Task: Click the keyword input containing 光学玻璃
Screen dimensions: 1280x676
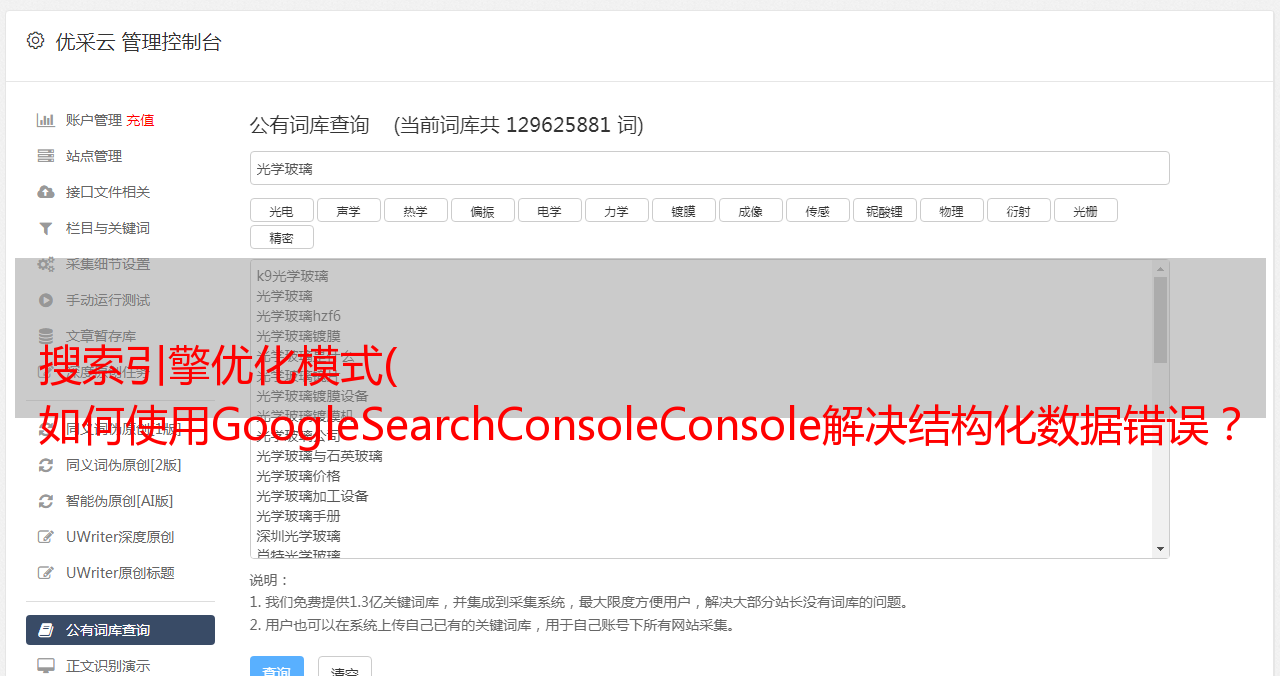Action: [709, 168]
